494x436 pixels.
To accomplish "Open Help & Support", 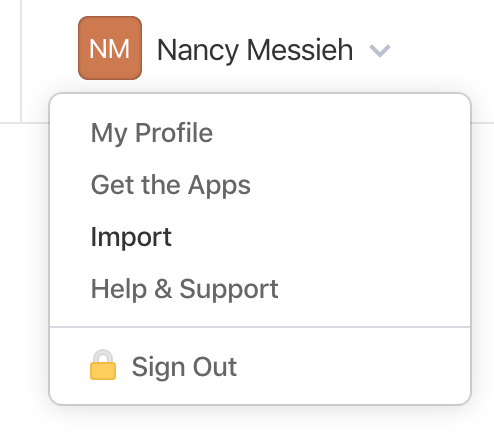I will (x=184, y=289).
